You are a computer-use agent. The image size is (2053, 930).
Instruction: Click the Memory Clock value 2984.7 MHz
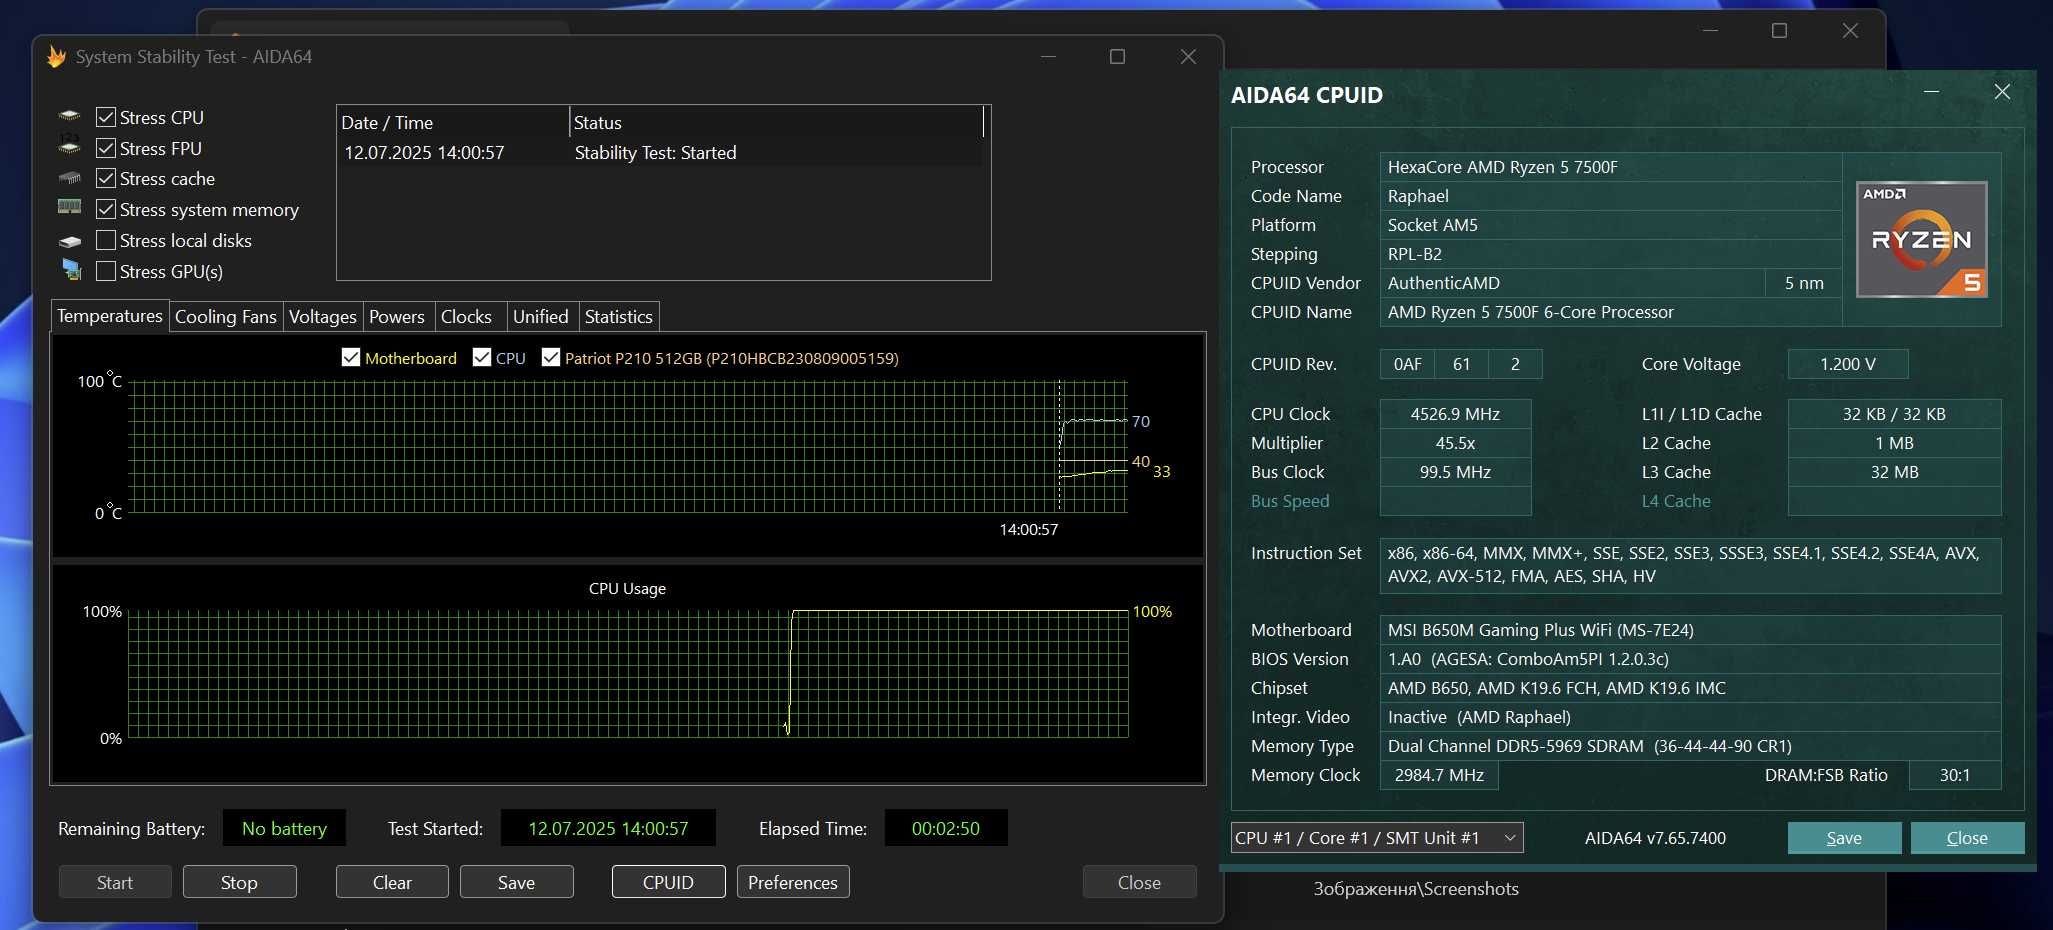coord(1439,775)
